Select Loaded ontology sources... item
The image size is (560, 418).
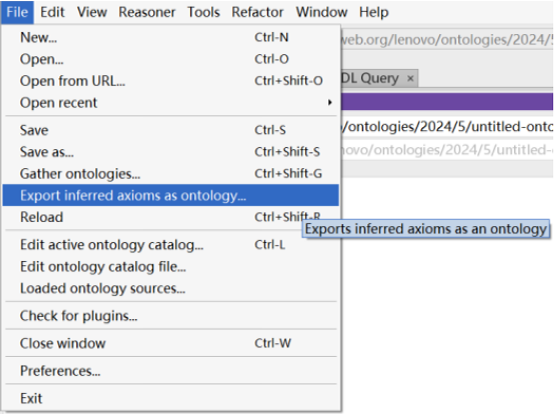[x=170, y=288]
